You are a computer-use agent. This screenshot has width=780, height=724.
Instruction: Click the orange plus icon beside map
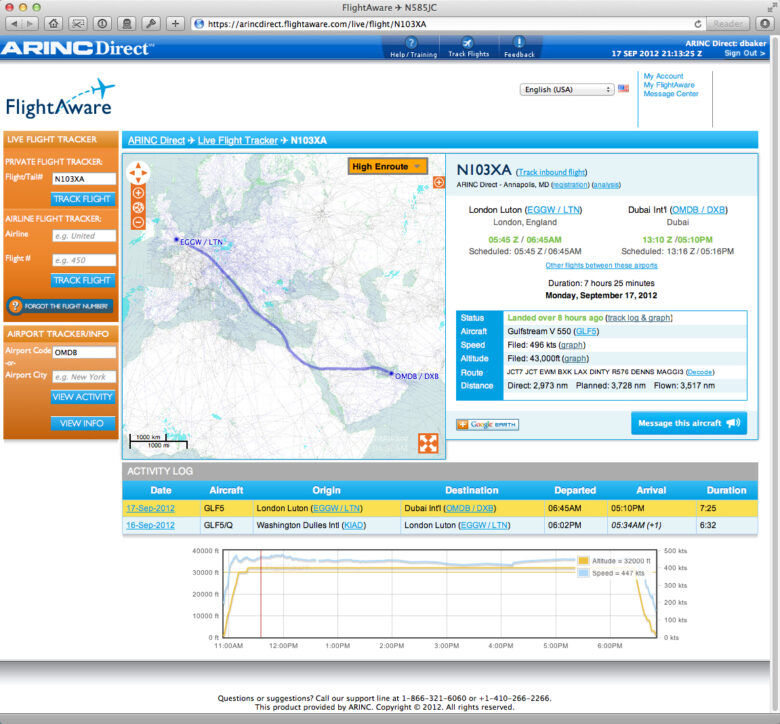[x=438, y=182]
